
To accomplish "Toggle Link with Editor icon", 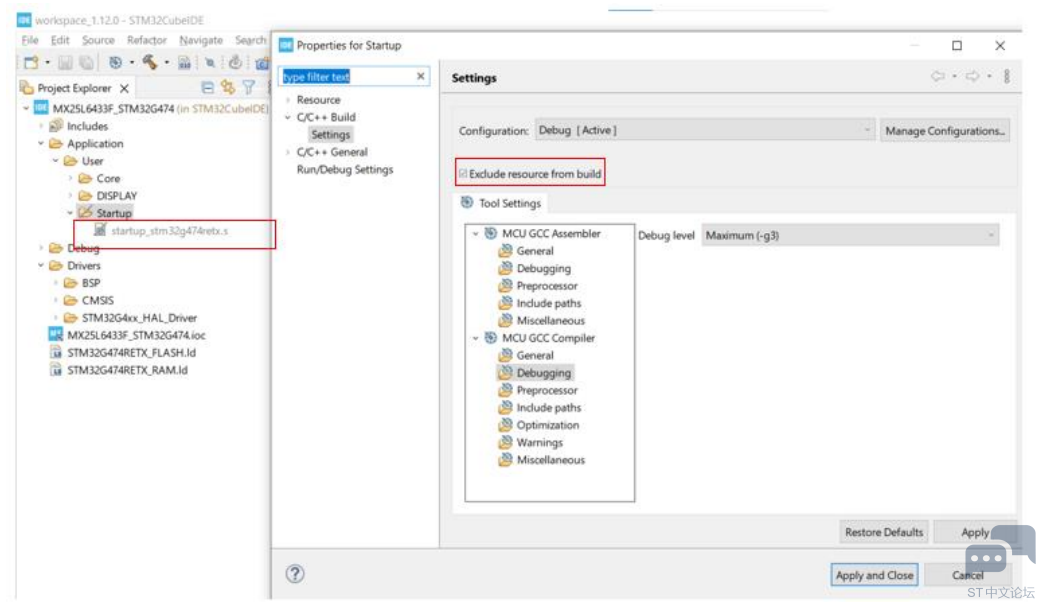I will [x=228, y=87].
